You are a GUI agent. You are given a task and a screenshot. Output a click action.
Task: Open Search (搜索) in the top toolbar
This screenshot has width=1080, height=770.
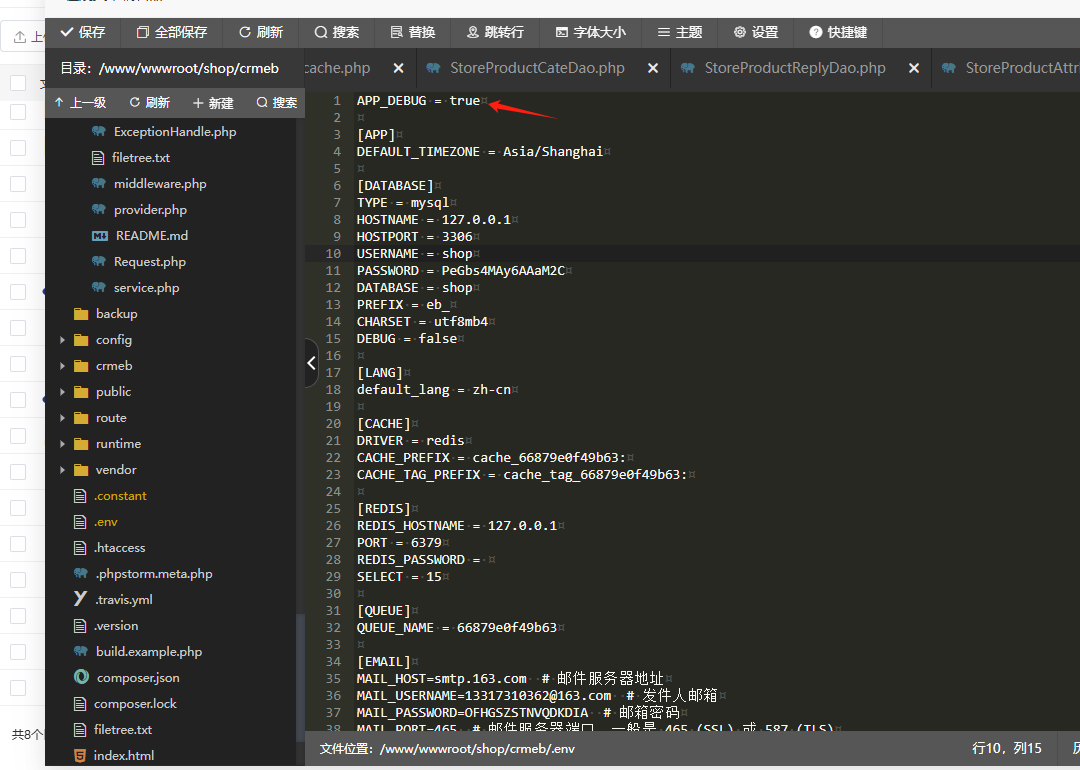tap(337, 32)
